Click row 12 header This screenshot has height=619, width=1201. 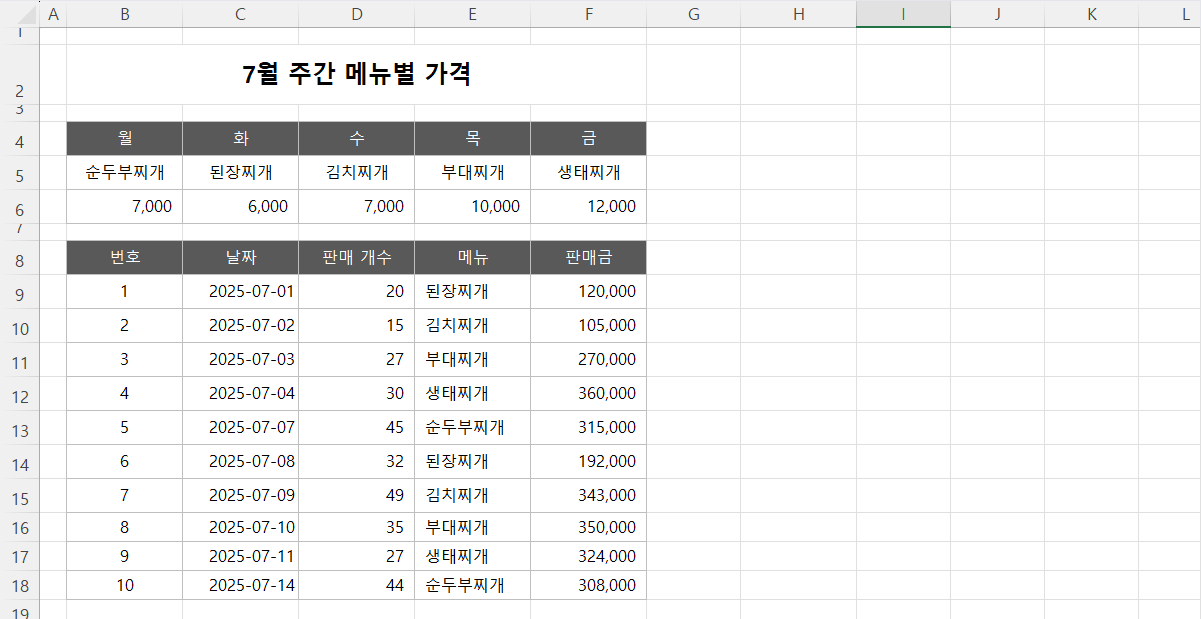[20, 394]
